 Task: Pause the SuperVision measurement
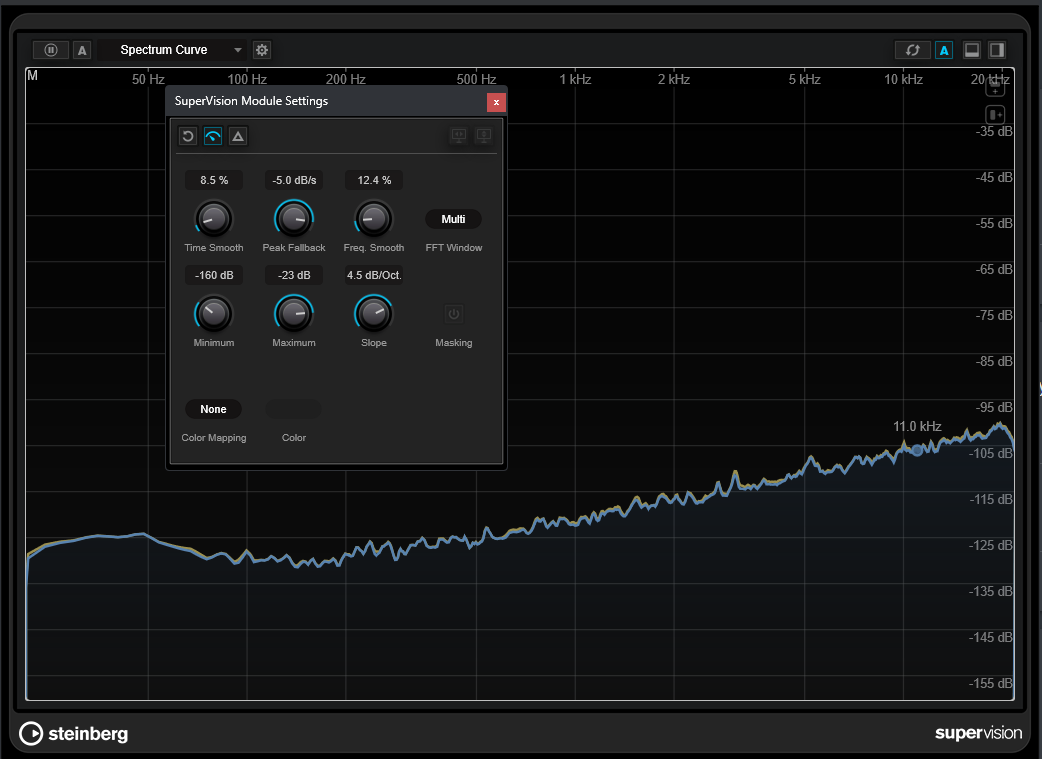(x=51, y=50)
